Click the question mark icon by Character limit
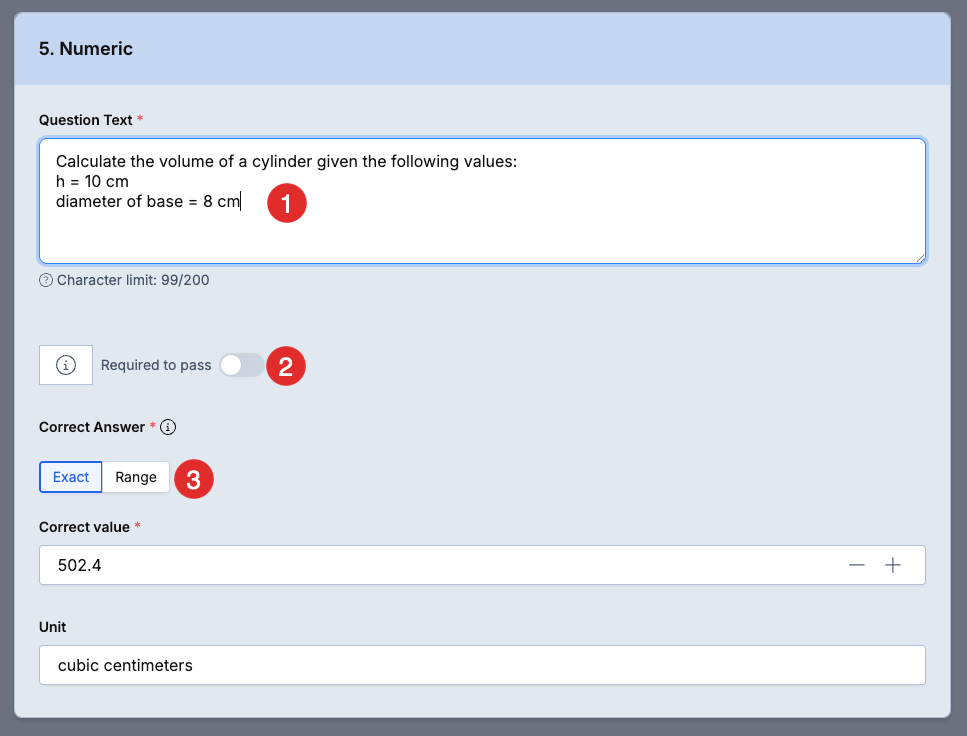 (x=46, y=281)
